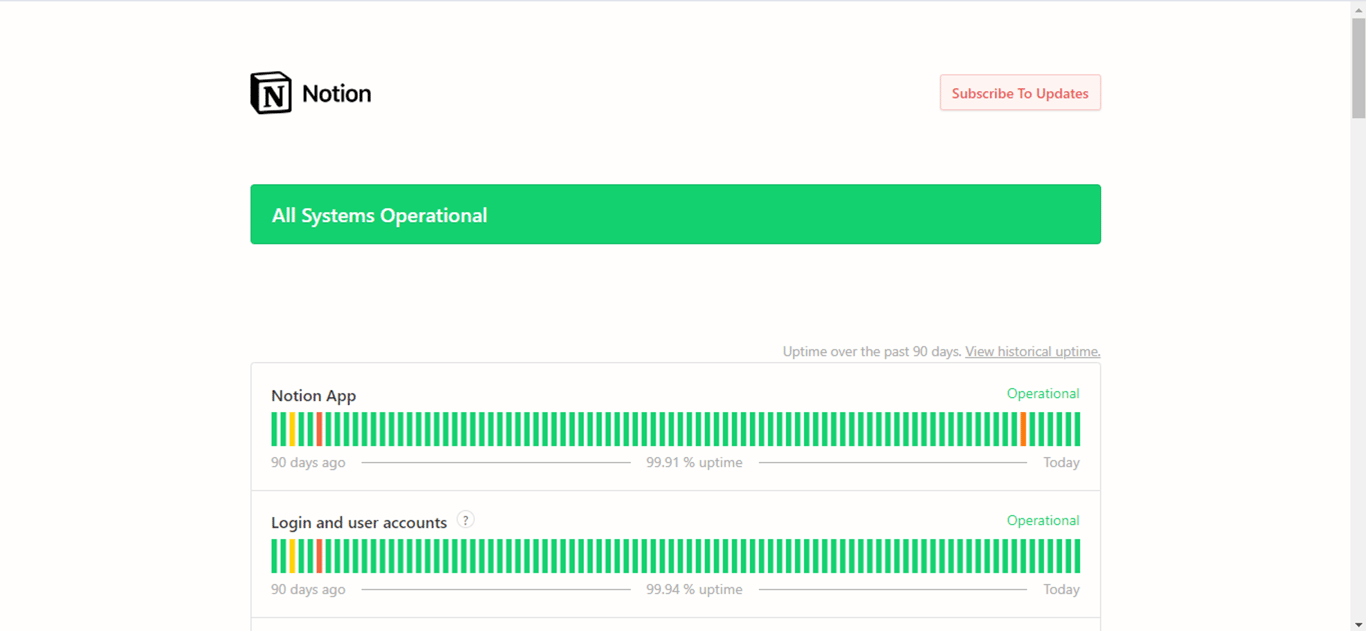Click the scrollbar down arrow

(1358, 624)
